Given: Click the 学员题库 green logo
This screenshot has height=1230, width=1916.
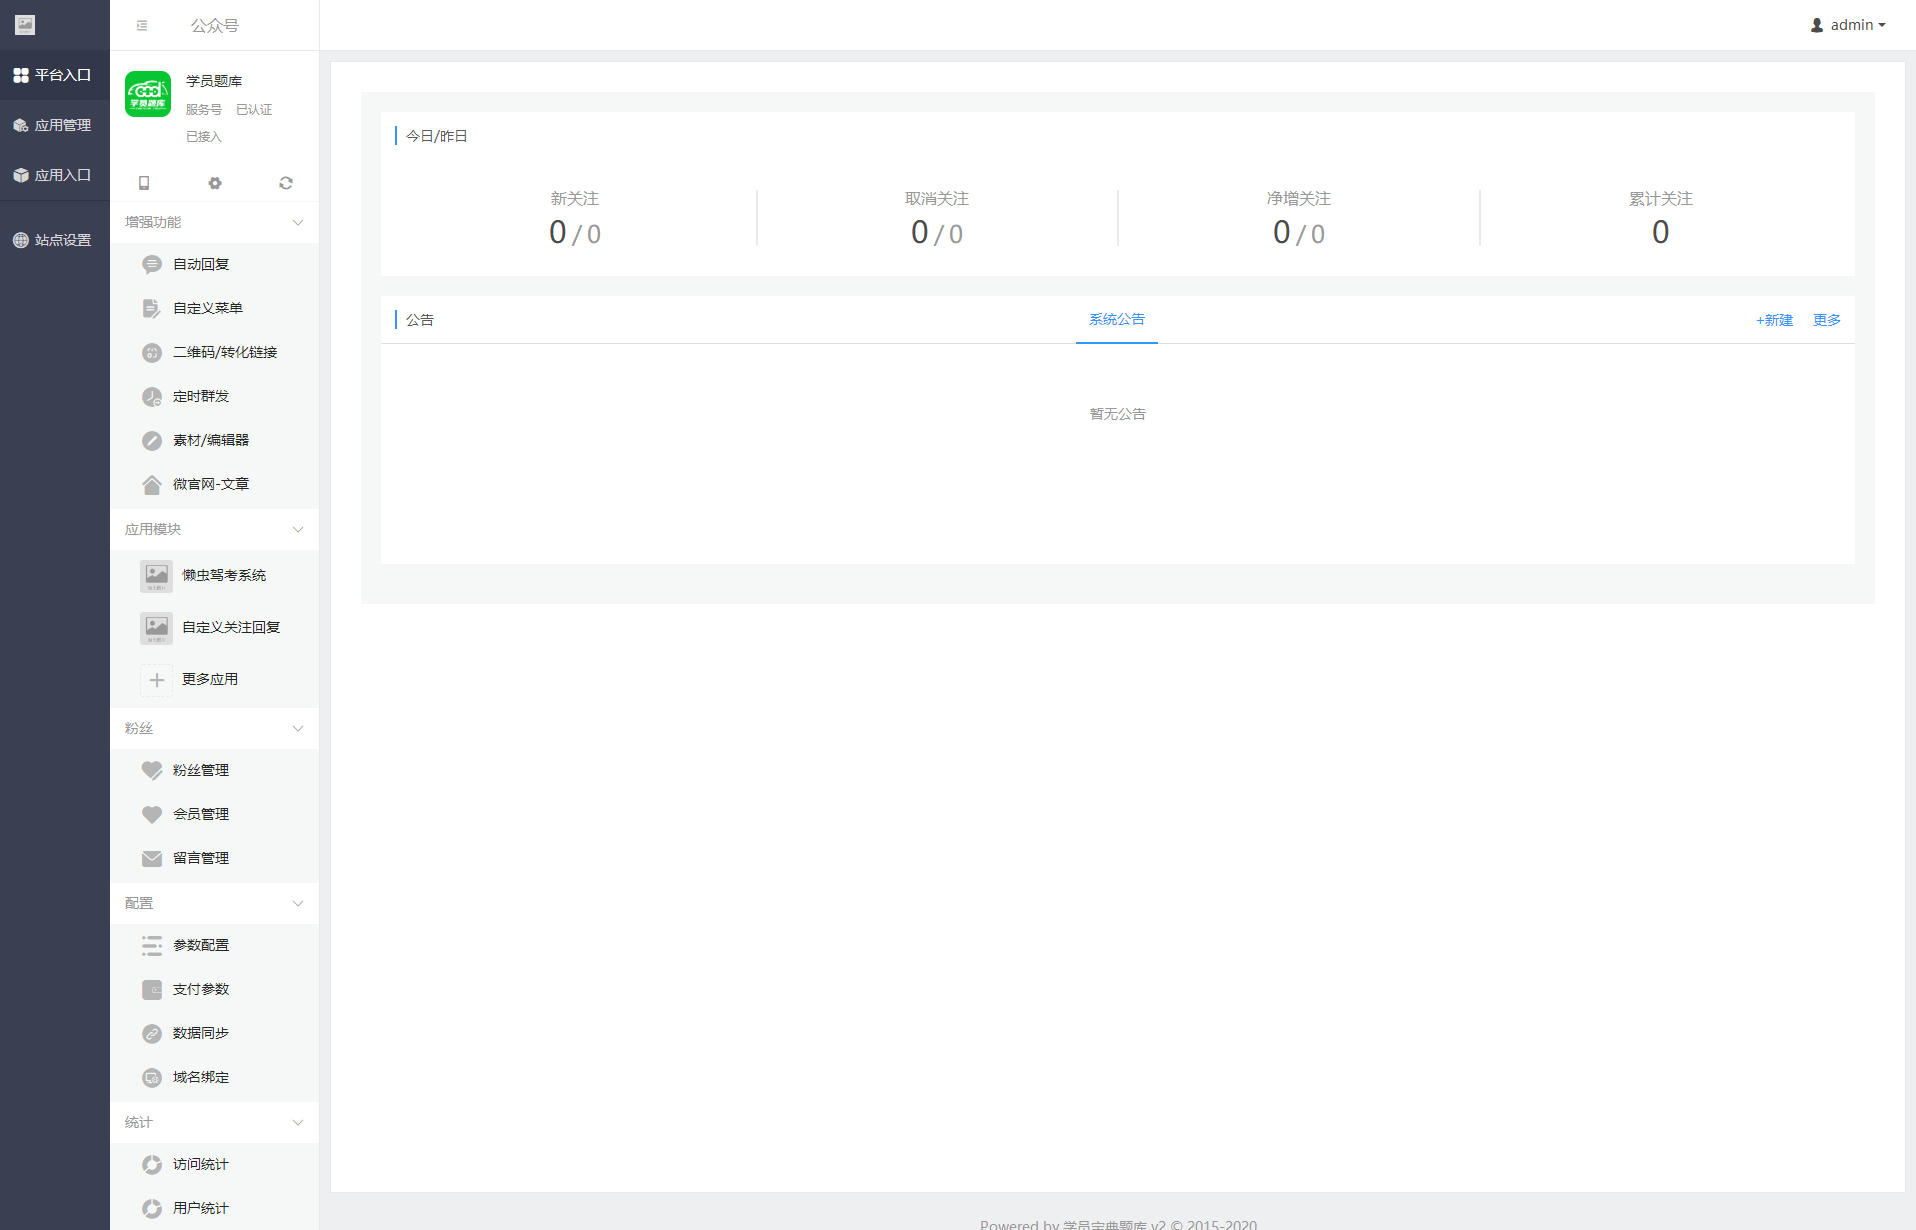Looking at the screenshot, I should click(x=148, y=95).
